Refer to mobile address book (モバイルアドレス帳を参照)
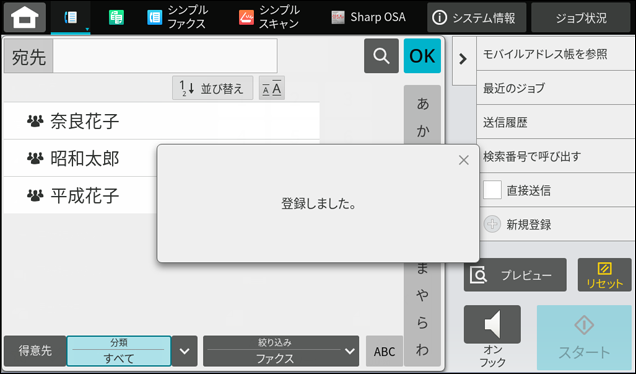Screen dimensions: 636x374 point(555,54)
